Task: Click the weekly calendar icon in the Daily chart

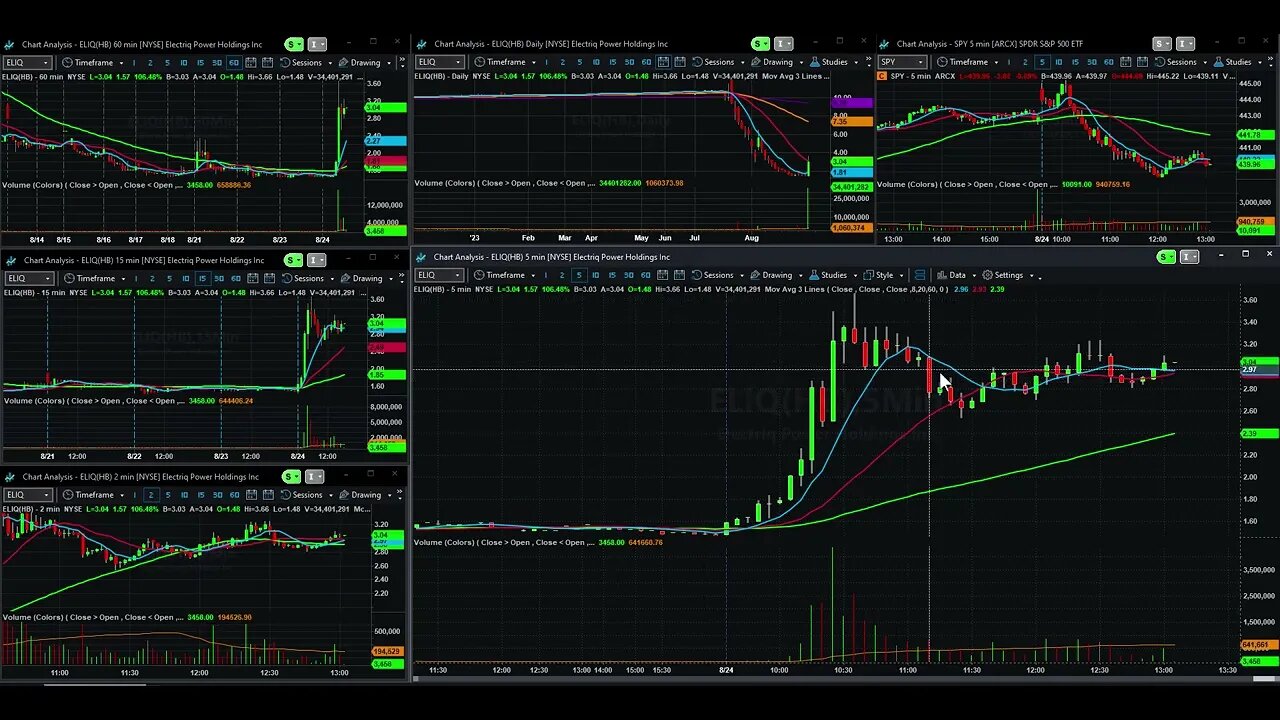Action: tap(680, 62)
